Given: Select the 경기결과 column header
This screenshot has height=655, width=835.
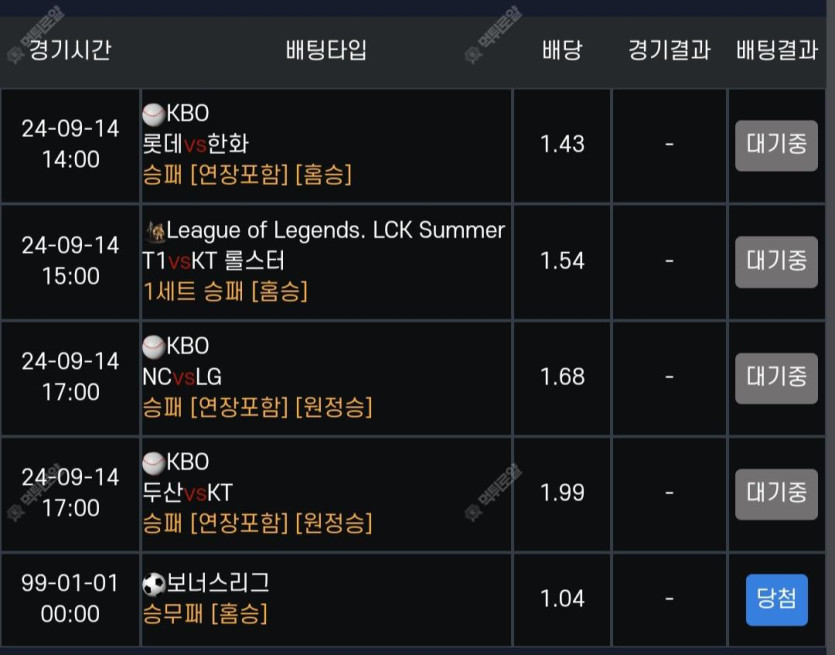Looking at the screenshot, I should 669,50.
